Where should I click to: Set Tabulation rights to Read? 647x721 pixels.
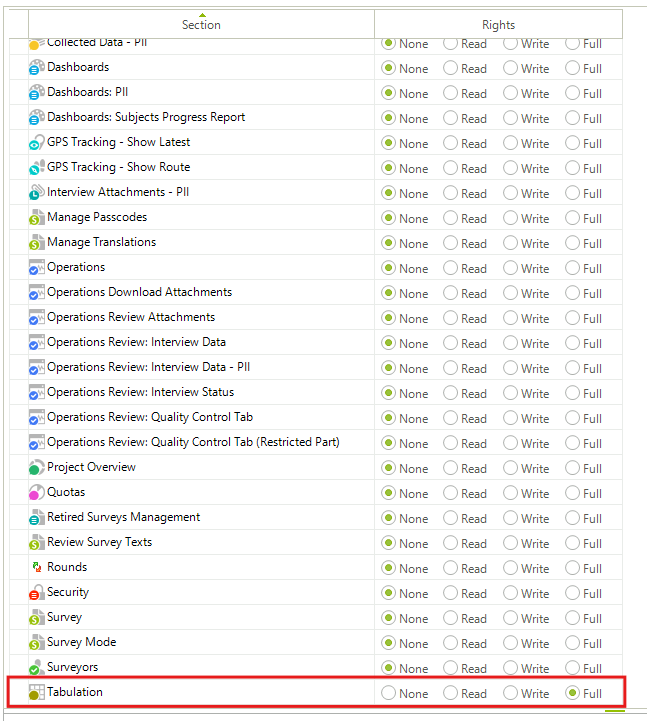pyautogui.click(x=451, y=693)
